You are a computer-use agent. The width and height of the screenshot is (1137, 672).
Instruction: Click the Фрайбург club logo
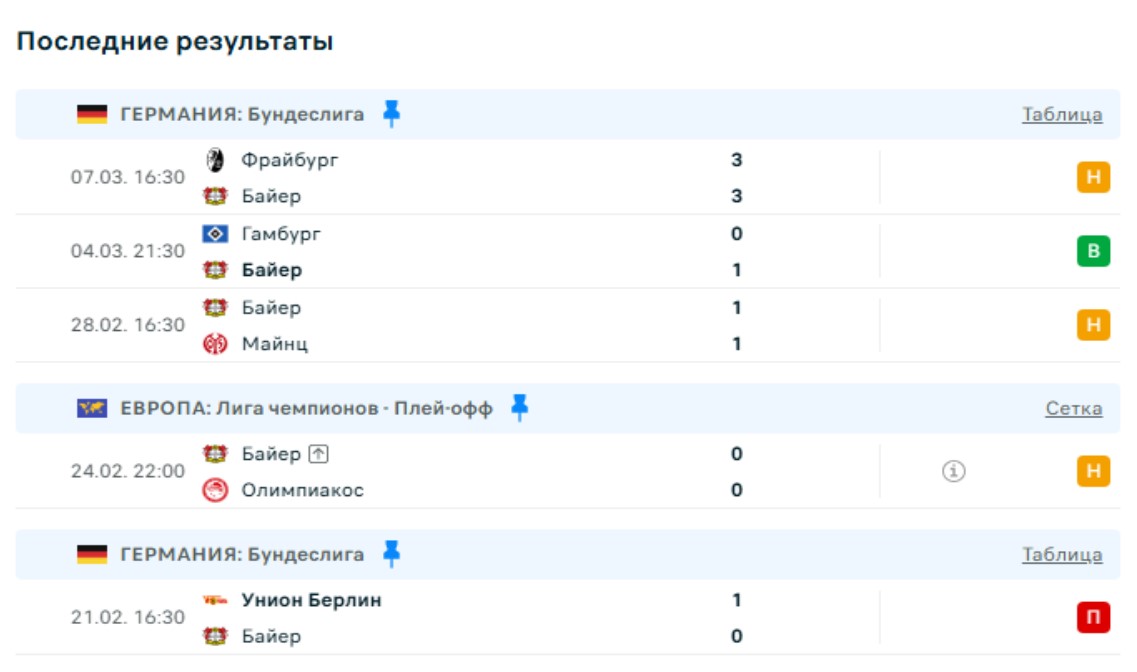[x=215, y=160]
